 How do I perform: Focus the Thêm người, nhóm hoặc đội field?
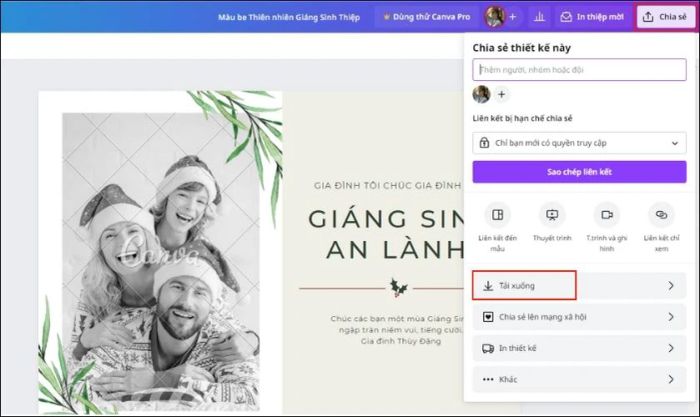579,70
